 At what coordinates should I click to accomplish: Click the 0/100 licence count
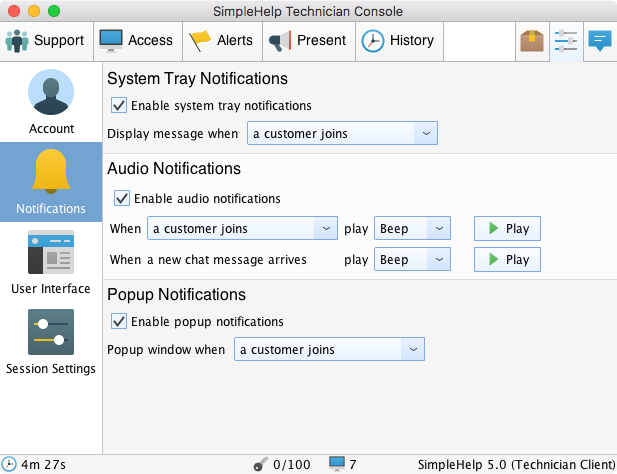coord(292,465)
